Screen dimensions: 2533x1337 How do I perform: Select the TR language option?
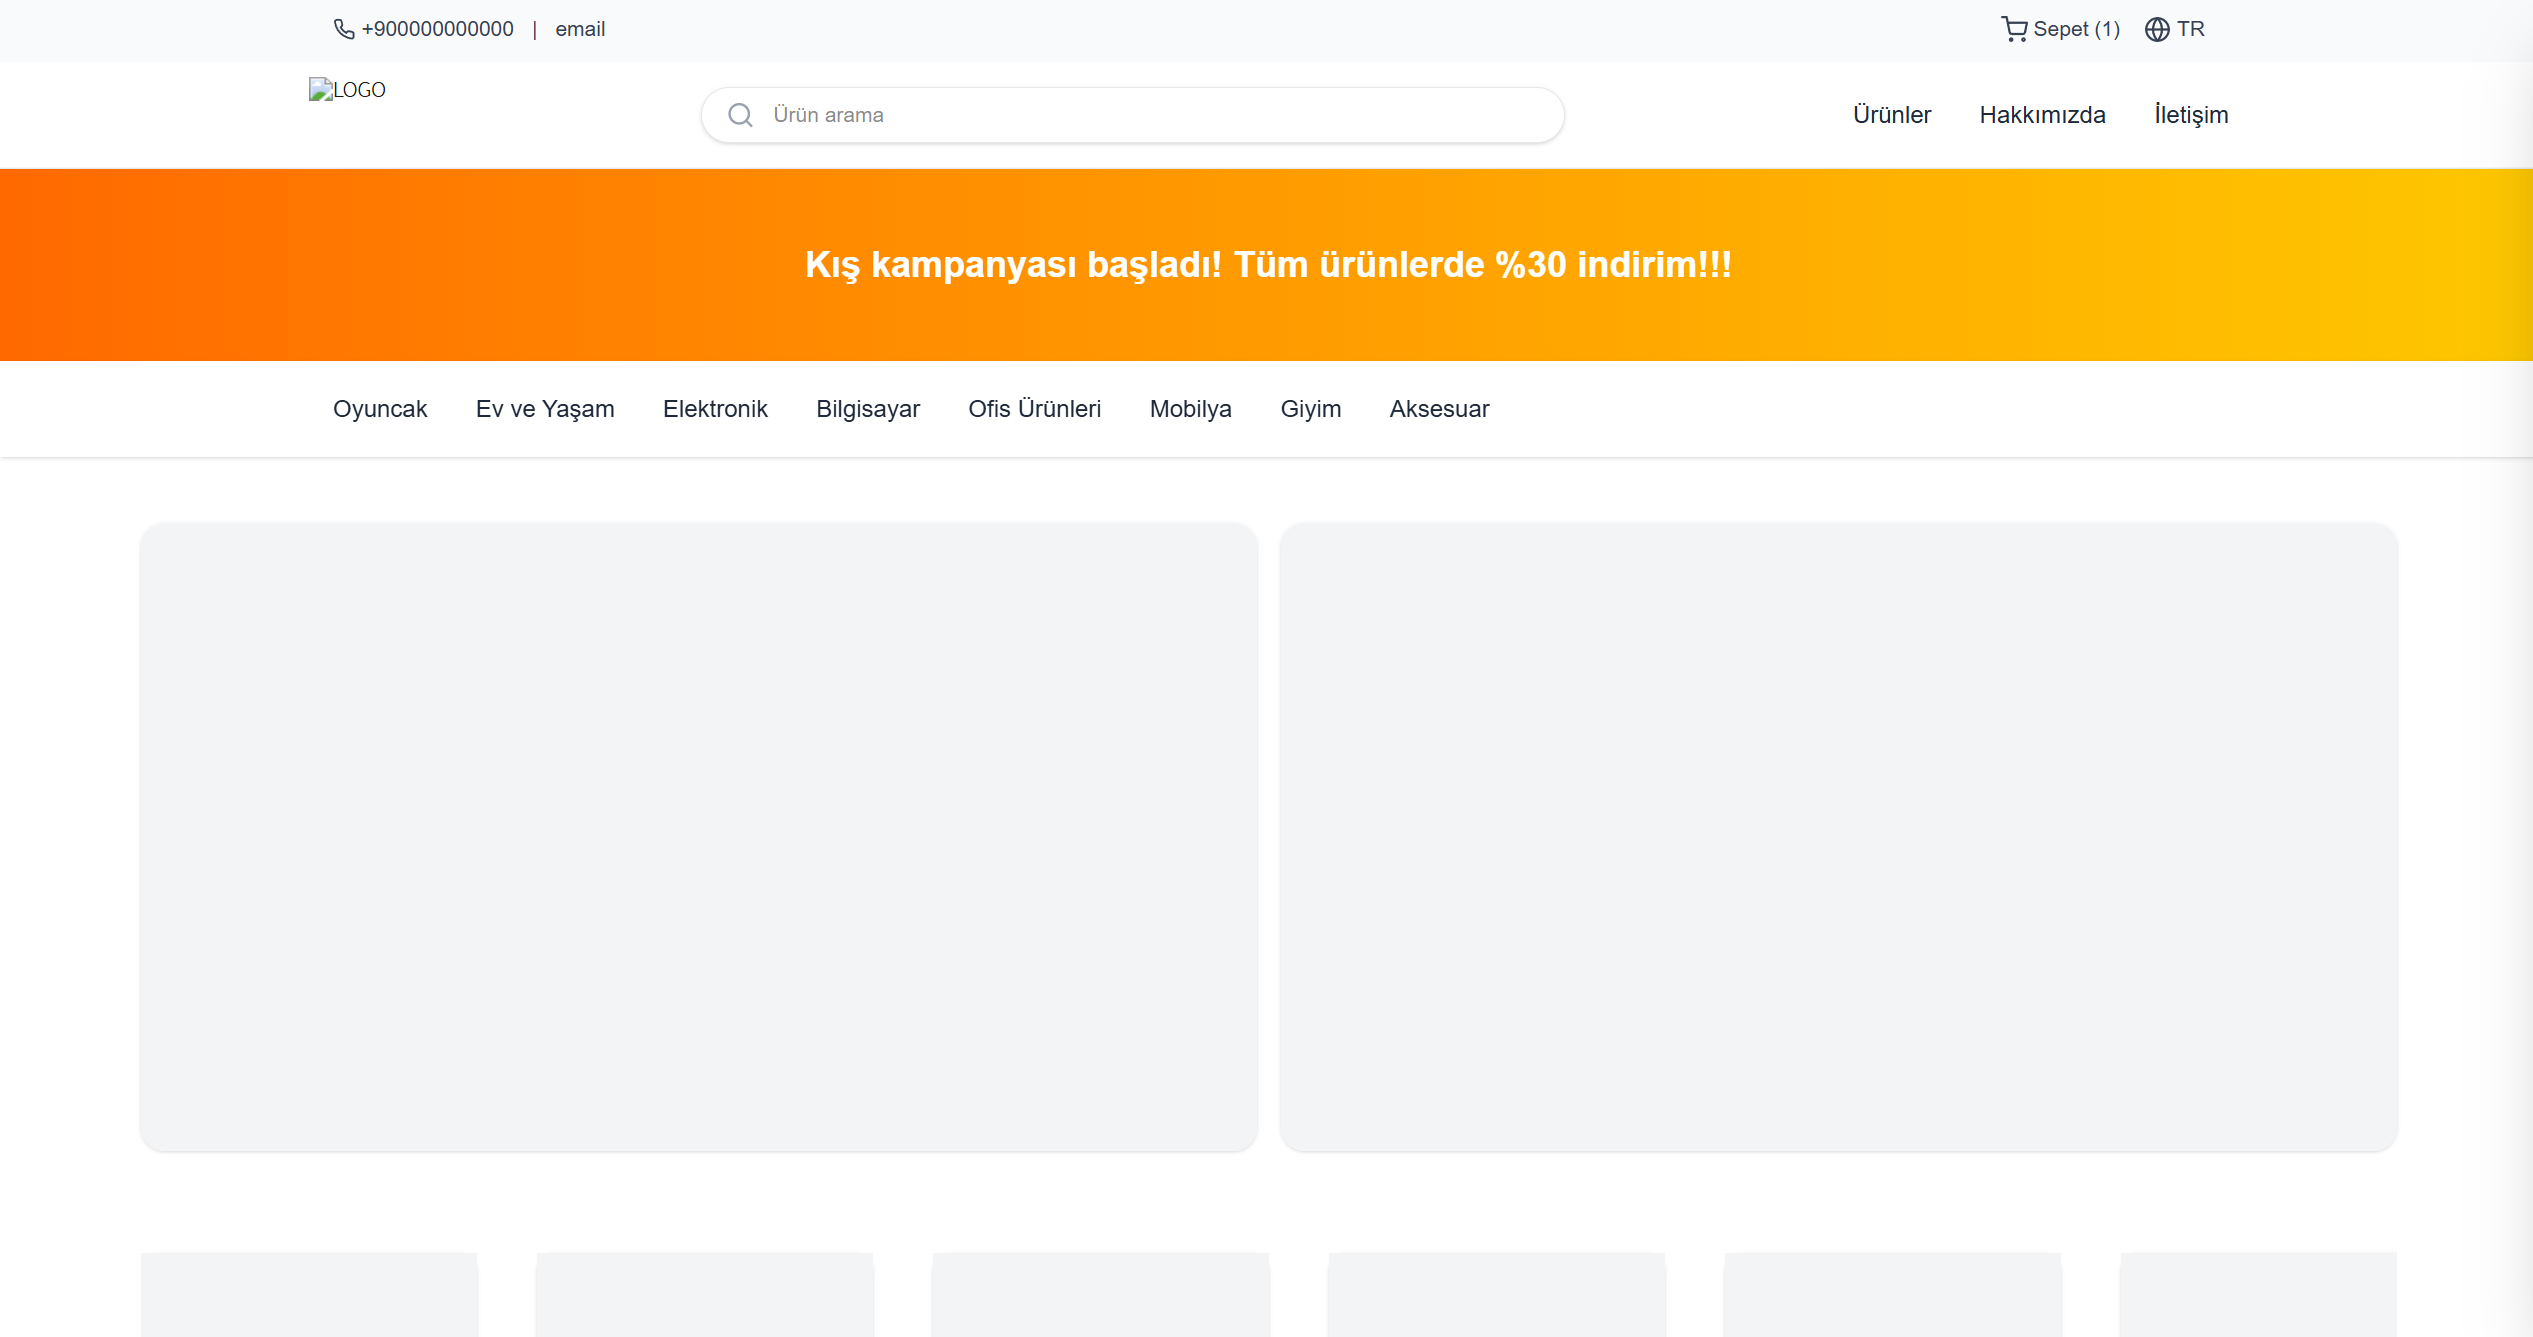2192,29
